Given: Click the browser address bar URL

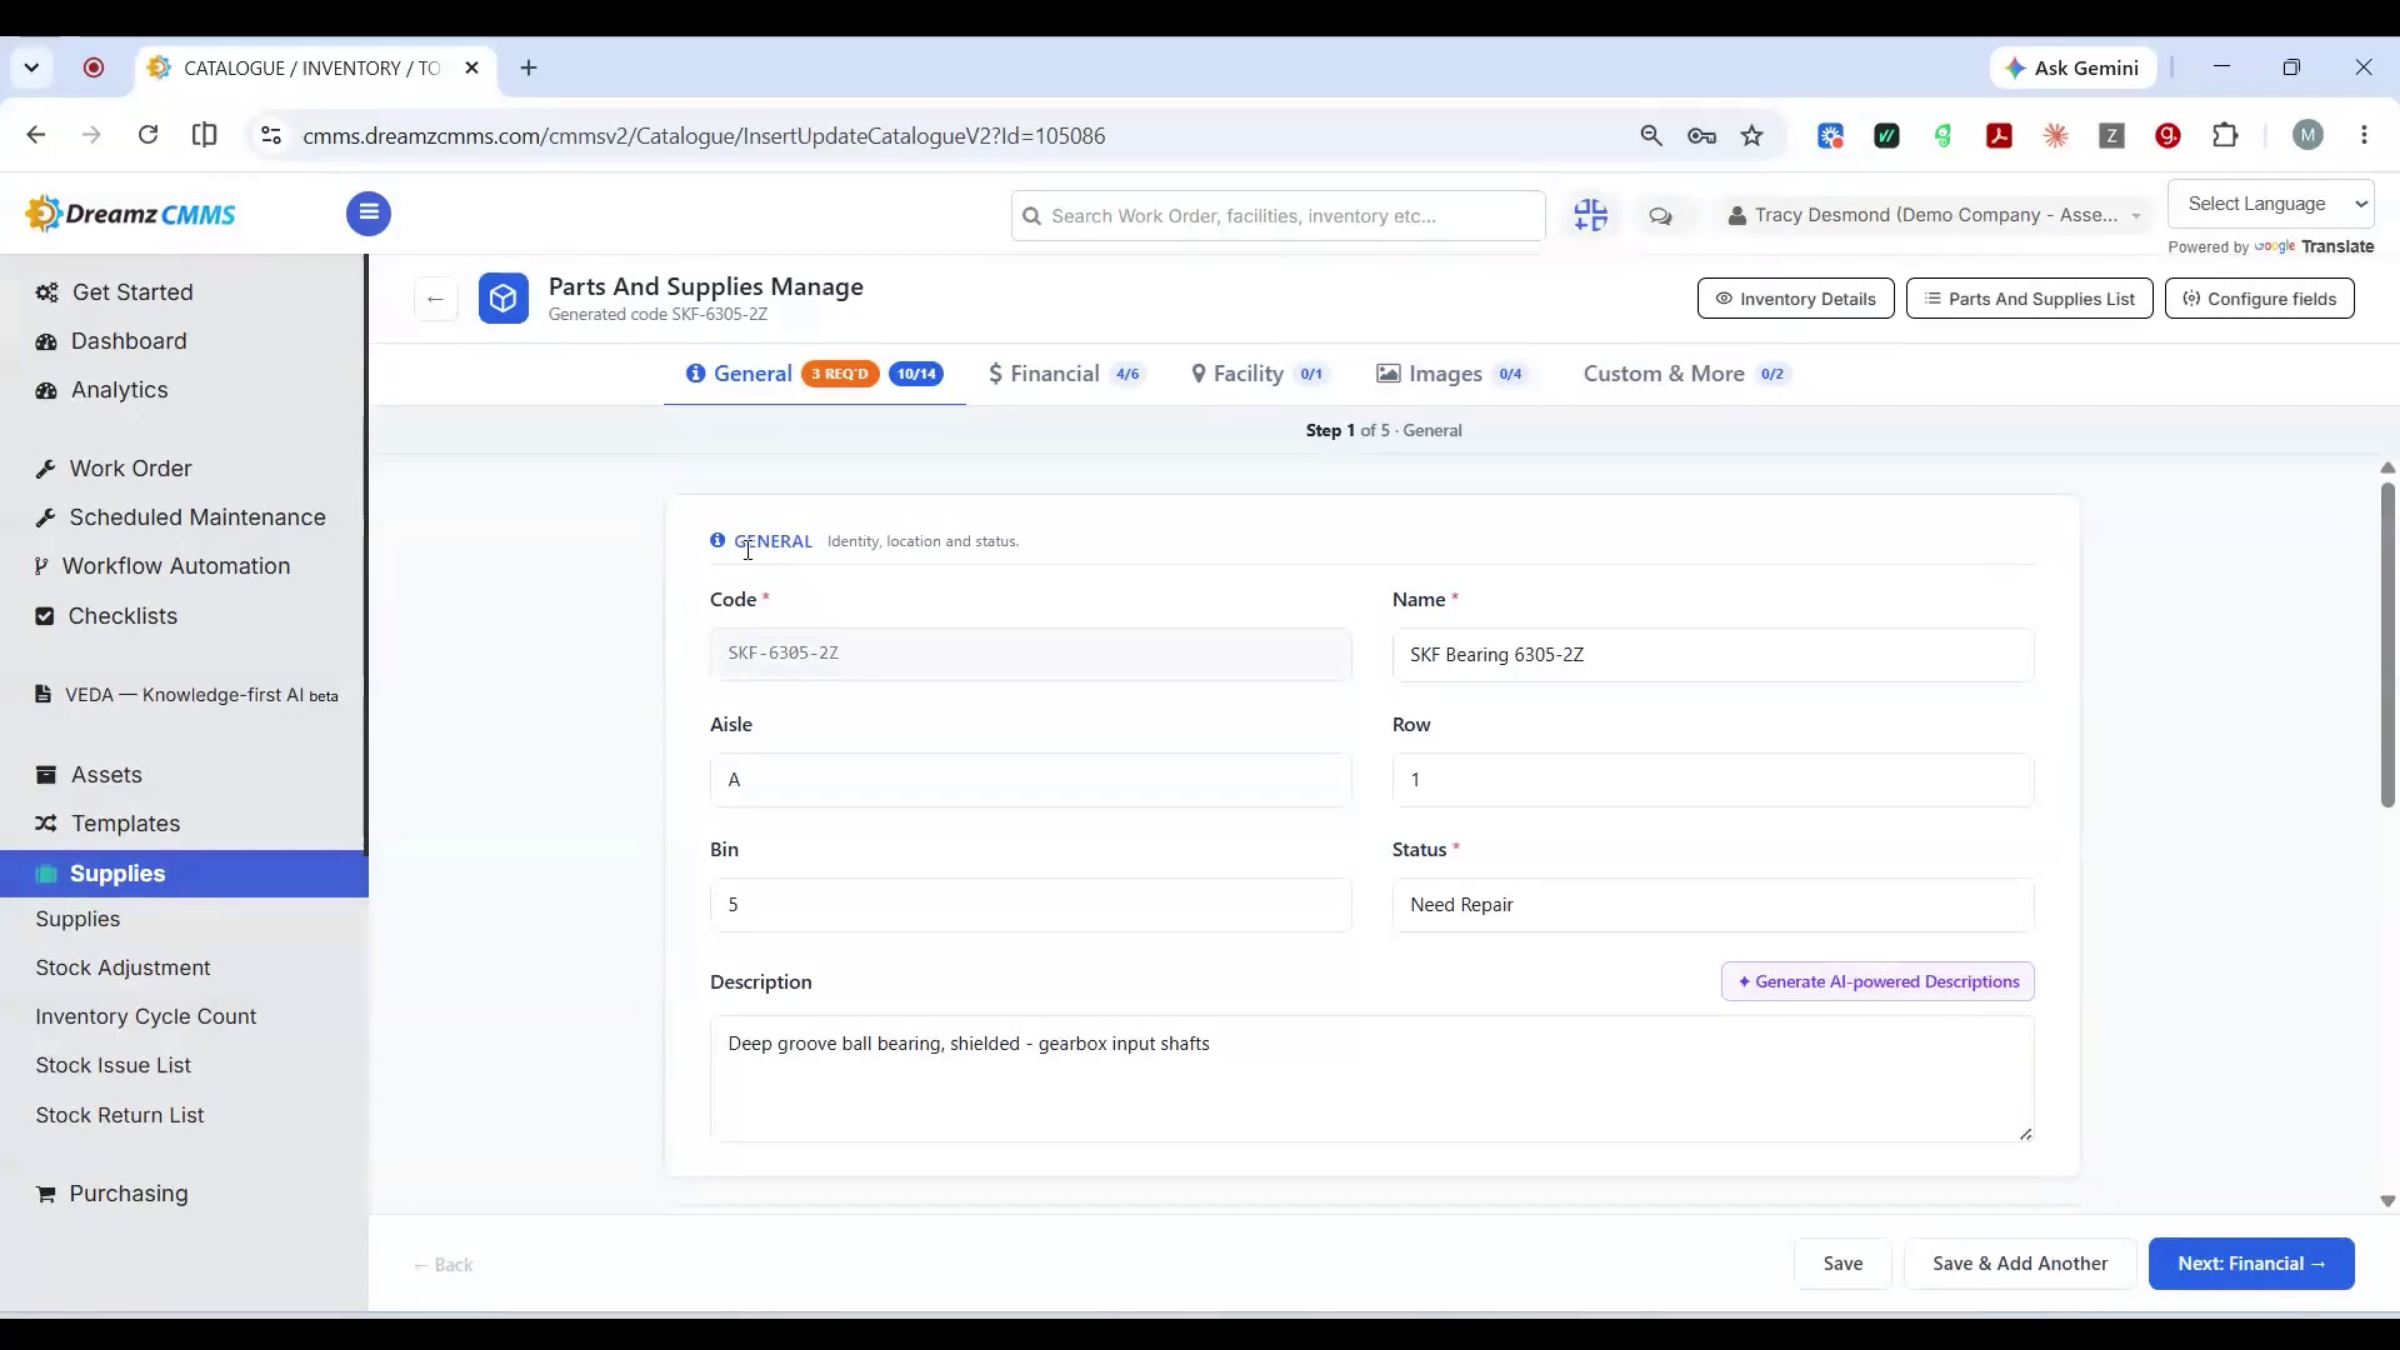Looking at the screenshot, I should tap(704, 136).
